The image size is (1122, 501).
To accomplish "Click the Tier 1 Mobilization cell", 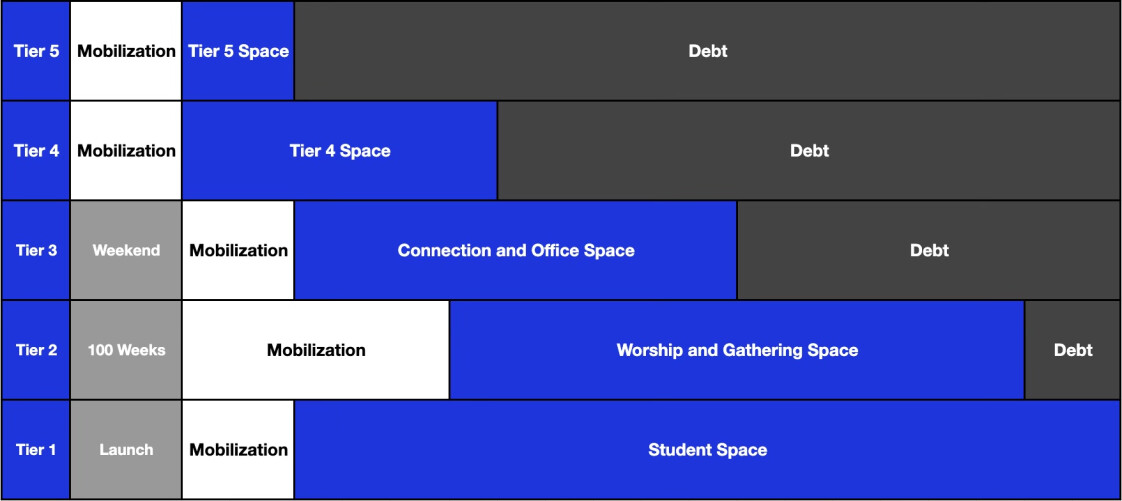I will [x=238, y=449].
